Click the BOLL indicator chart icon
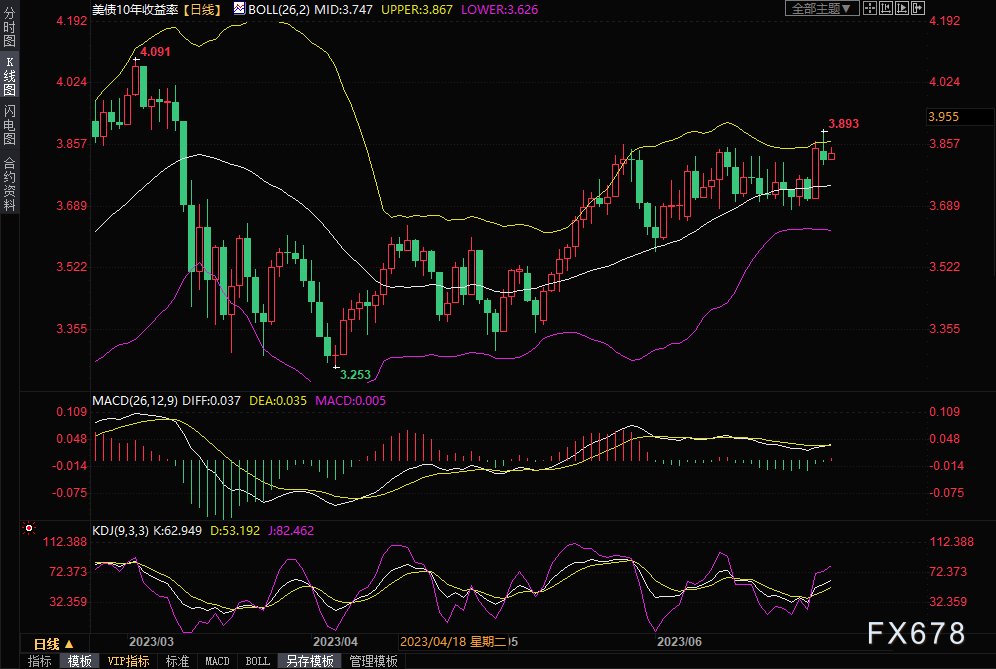The height and width of the screenshot is (669, 996). (x=238, y=8)
